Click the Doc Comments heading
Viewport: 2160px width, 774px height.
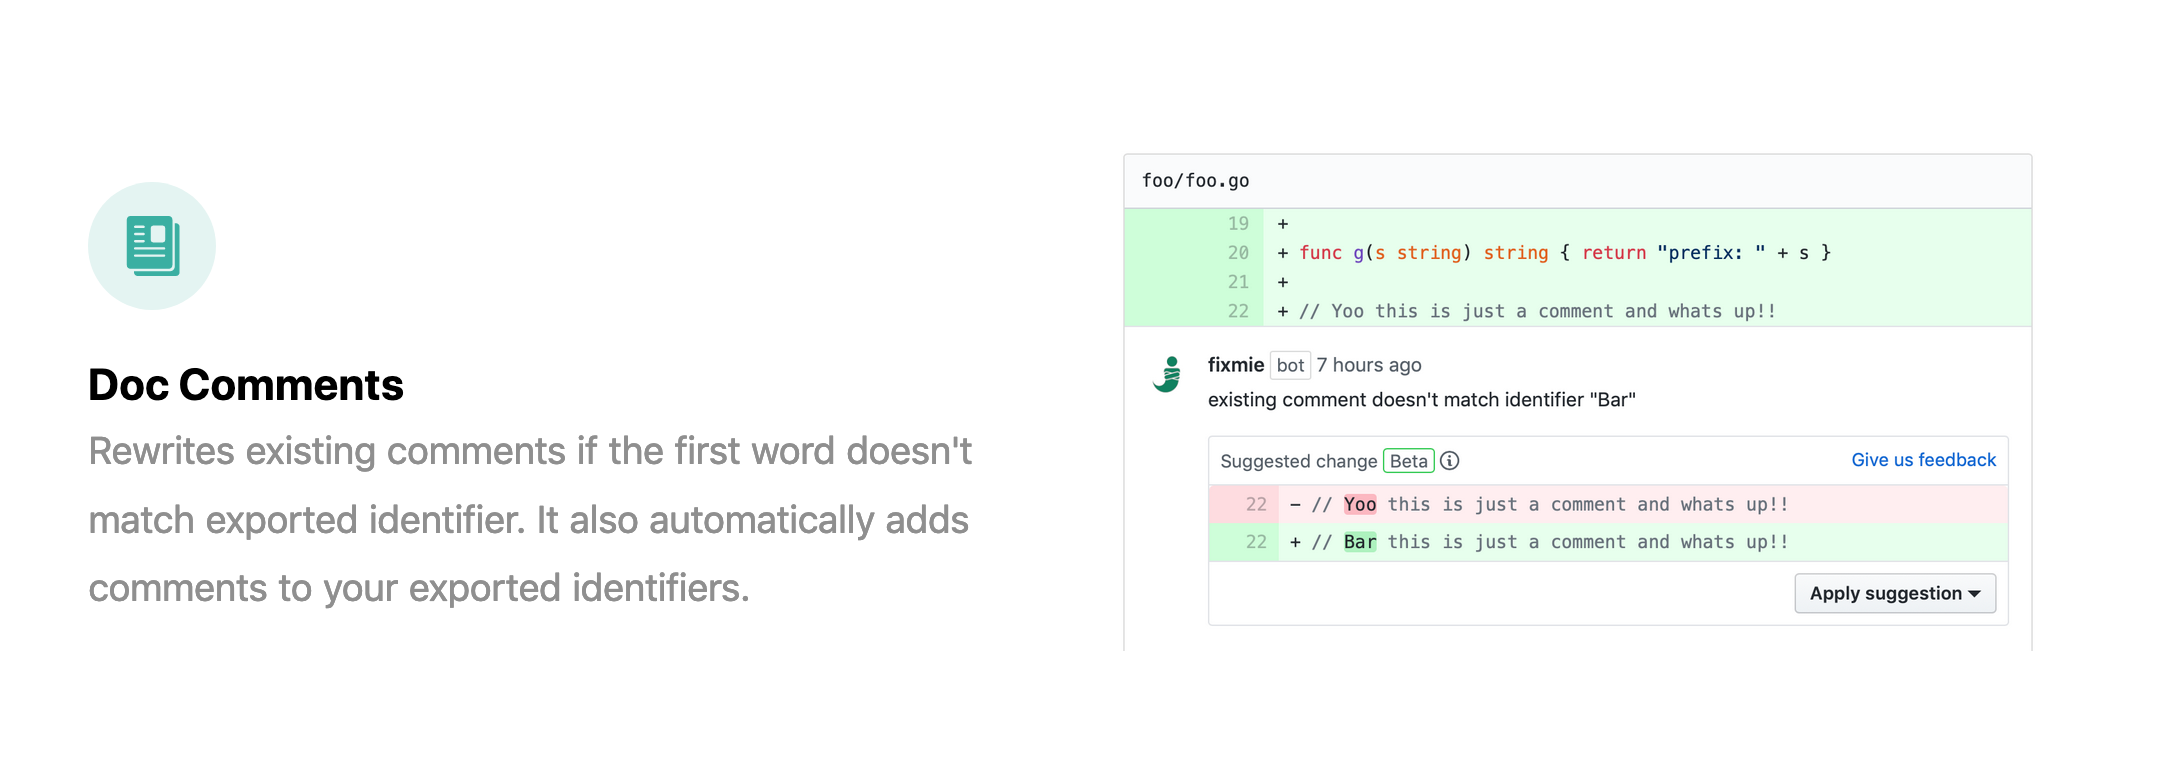[x=246, y=385]
